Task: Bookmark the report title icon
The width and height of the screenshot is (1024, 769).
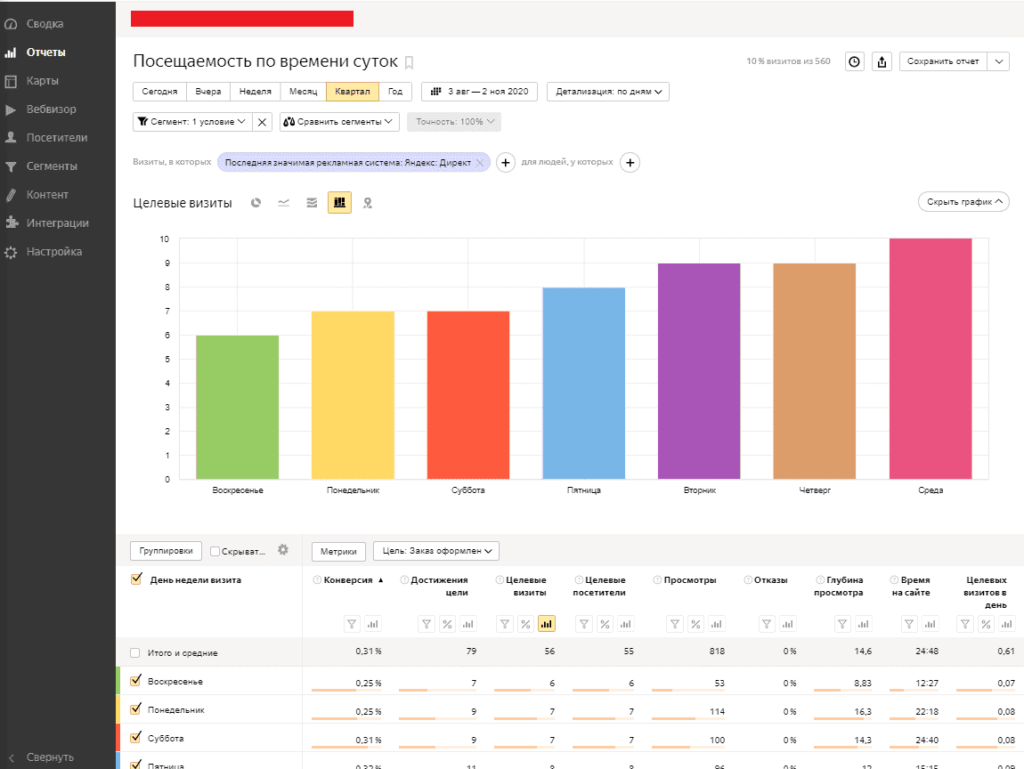Action: point(409,62)
